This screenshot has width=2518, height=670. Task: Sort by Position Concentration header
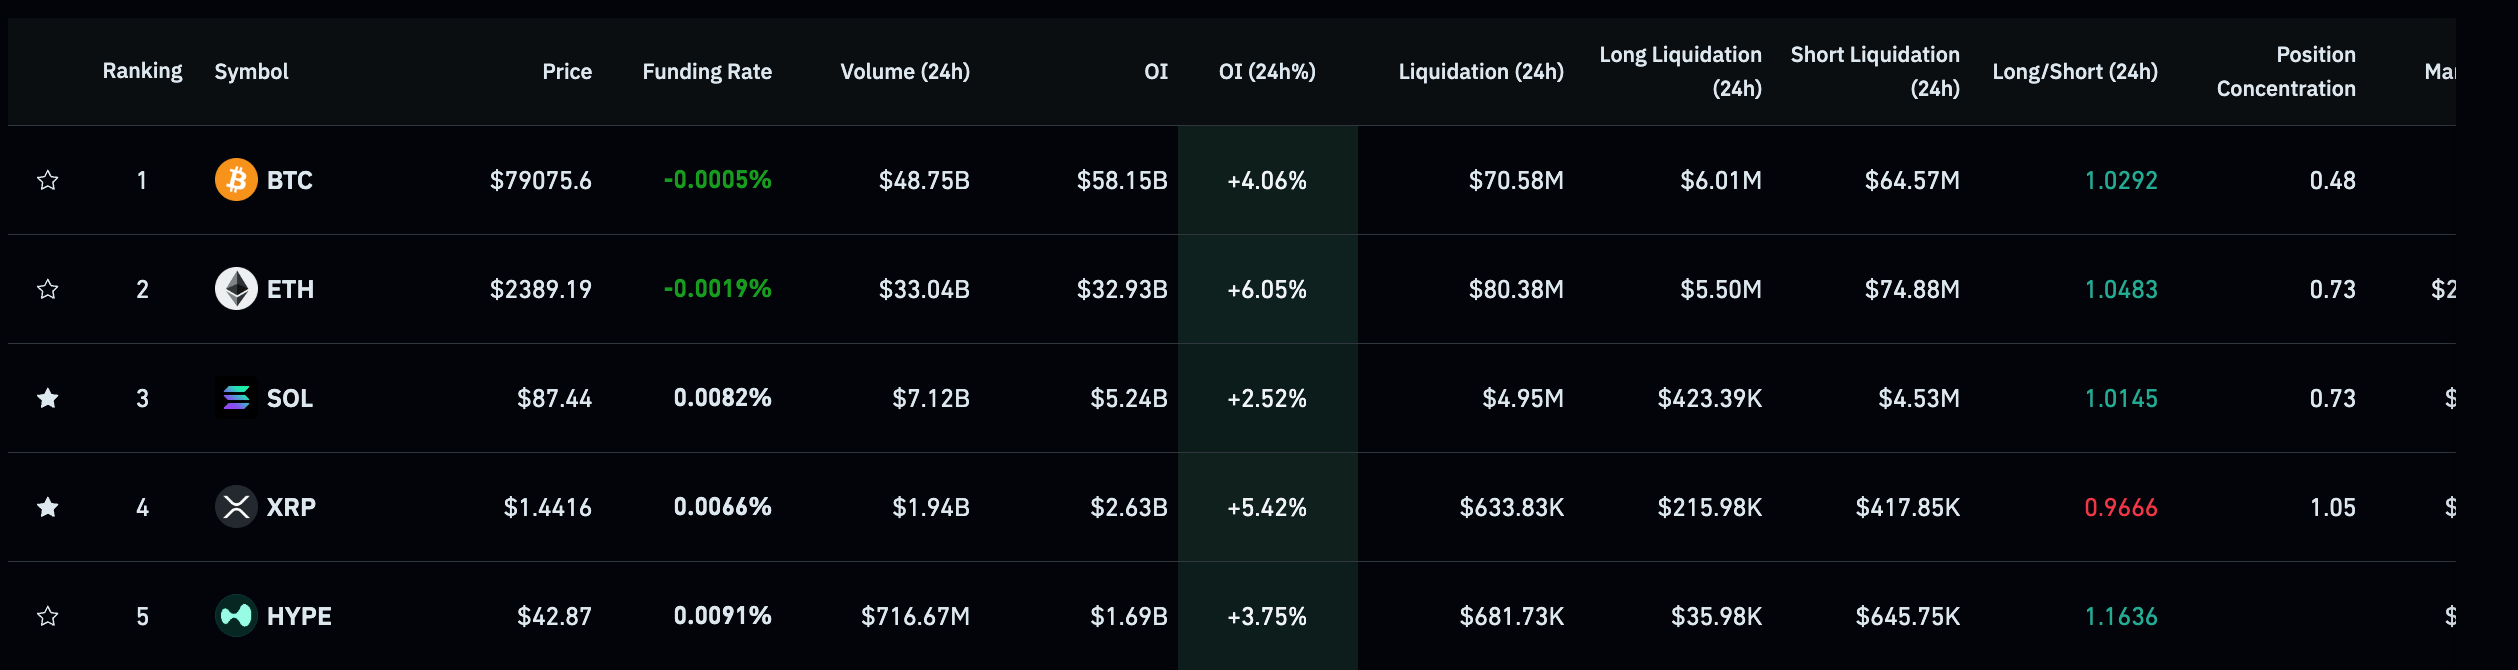[x=2285, y=72]
